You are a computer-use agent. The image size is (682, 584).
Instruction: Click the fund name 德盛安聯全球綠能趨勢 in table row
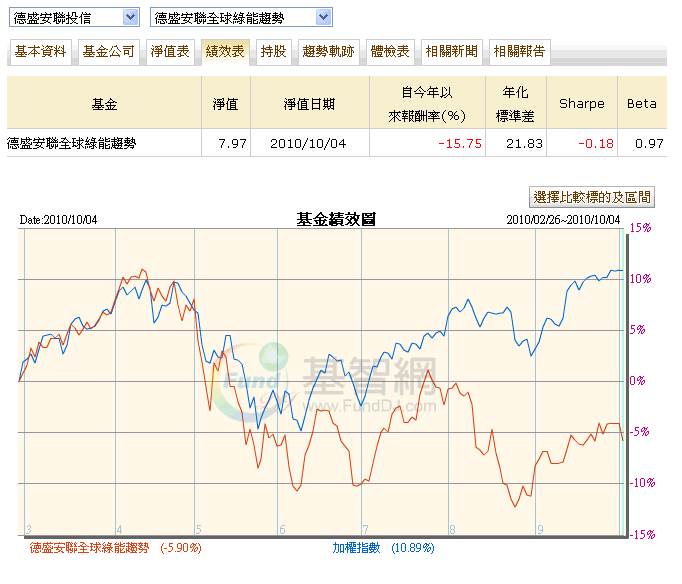point(72,143)
